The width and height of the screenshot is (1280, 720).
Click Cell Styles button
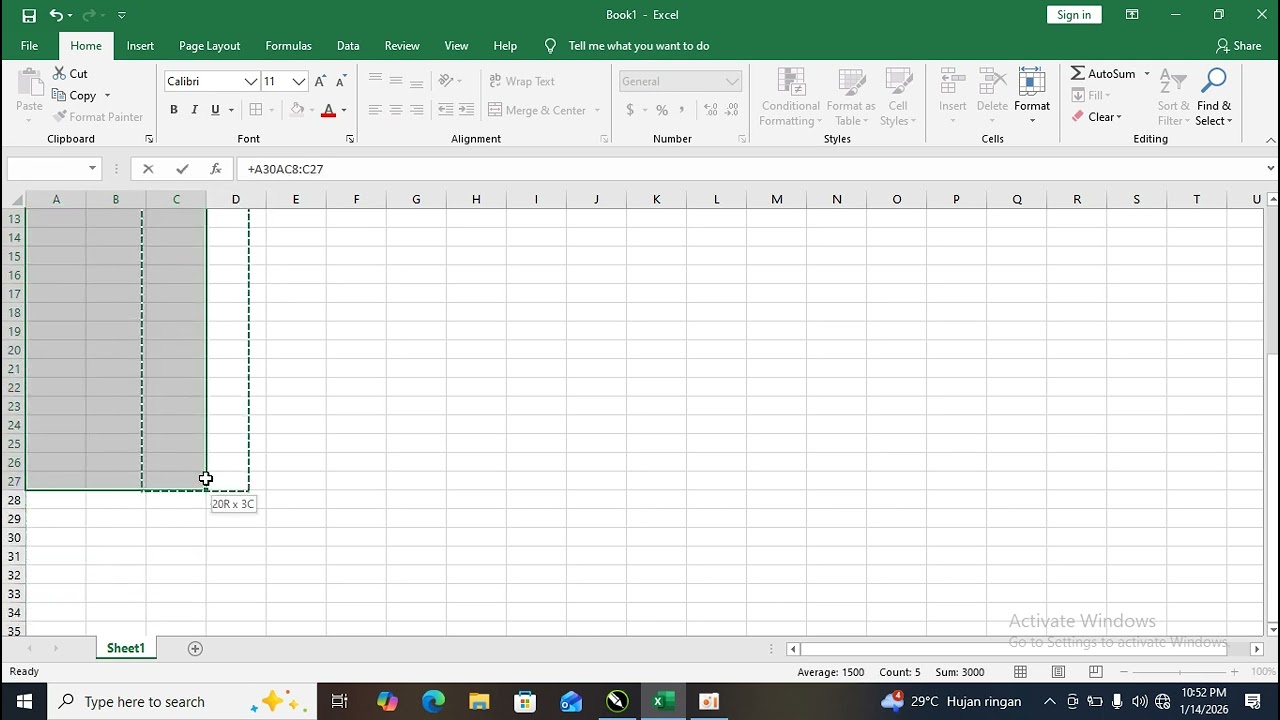click(898, 97)
